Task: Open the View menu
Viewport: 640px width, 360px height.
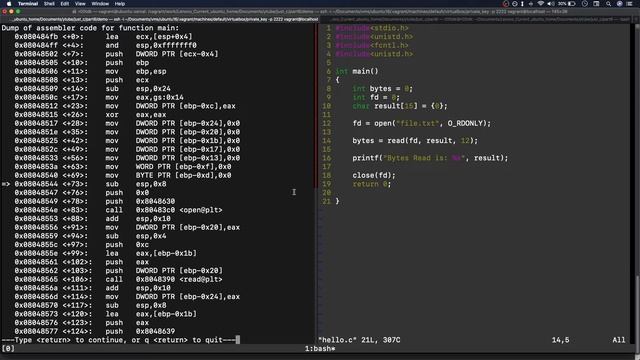Action: coord(80,4)
